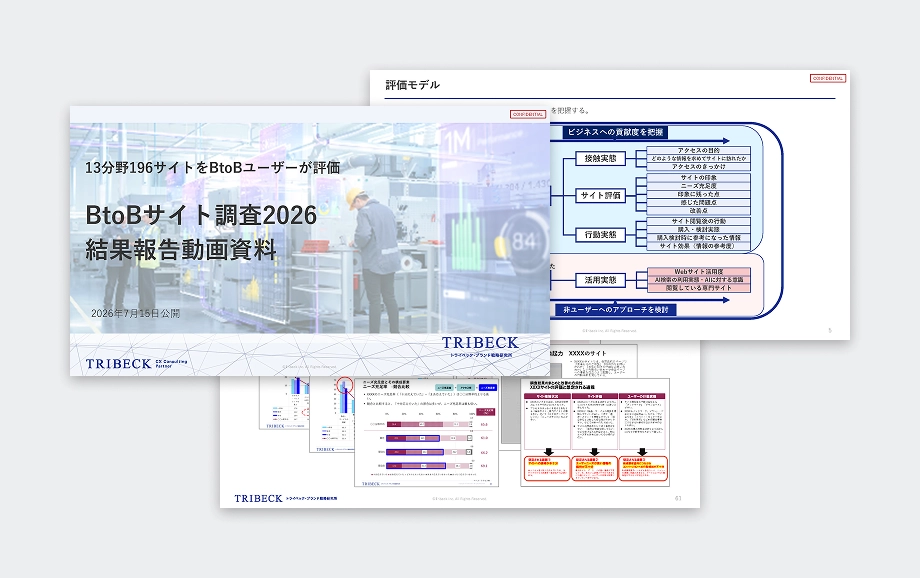The height and width of the screenshot is (578, 920).
Task: Click the subtitle 13分野196サイトをBtoBユーザーが評価
Action: [x=212, y=168]
